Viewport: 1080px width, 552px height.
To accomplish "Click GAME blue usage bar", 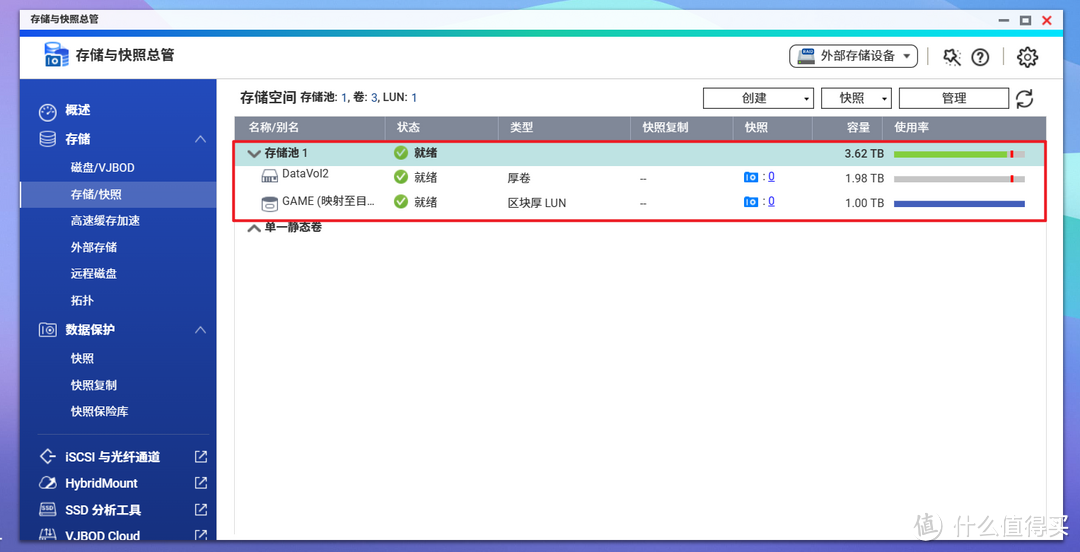I will click(x=959, y=204).
